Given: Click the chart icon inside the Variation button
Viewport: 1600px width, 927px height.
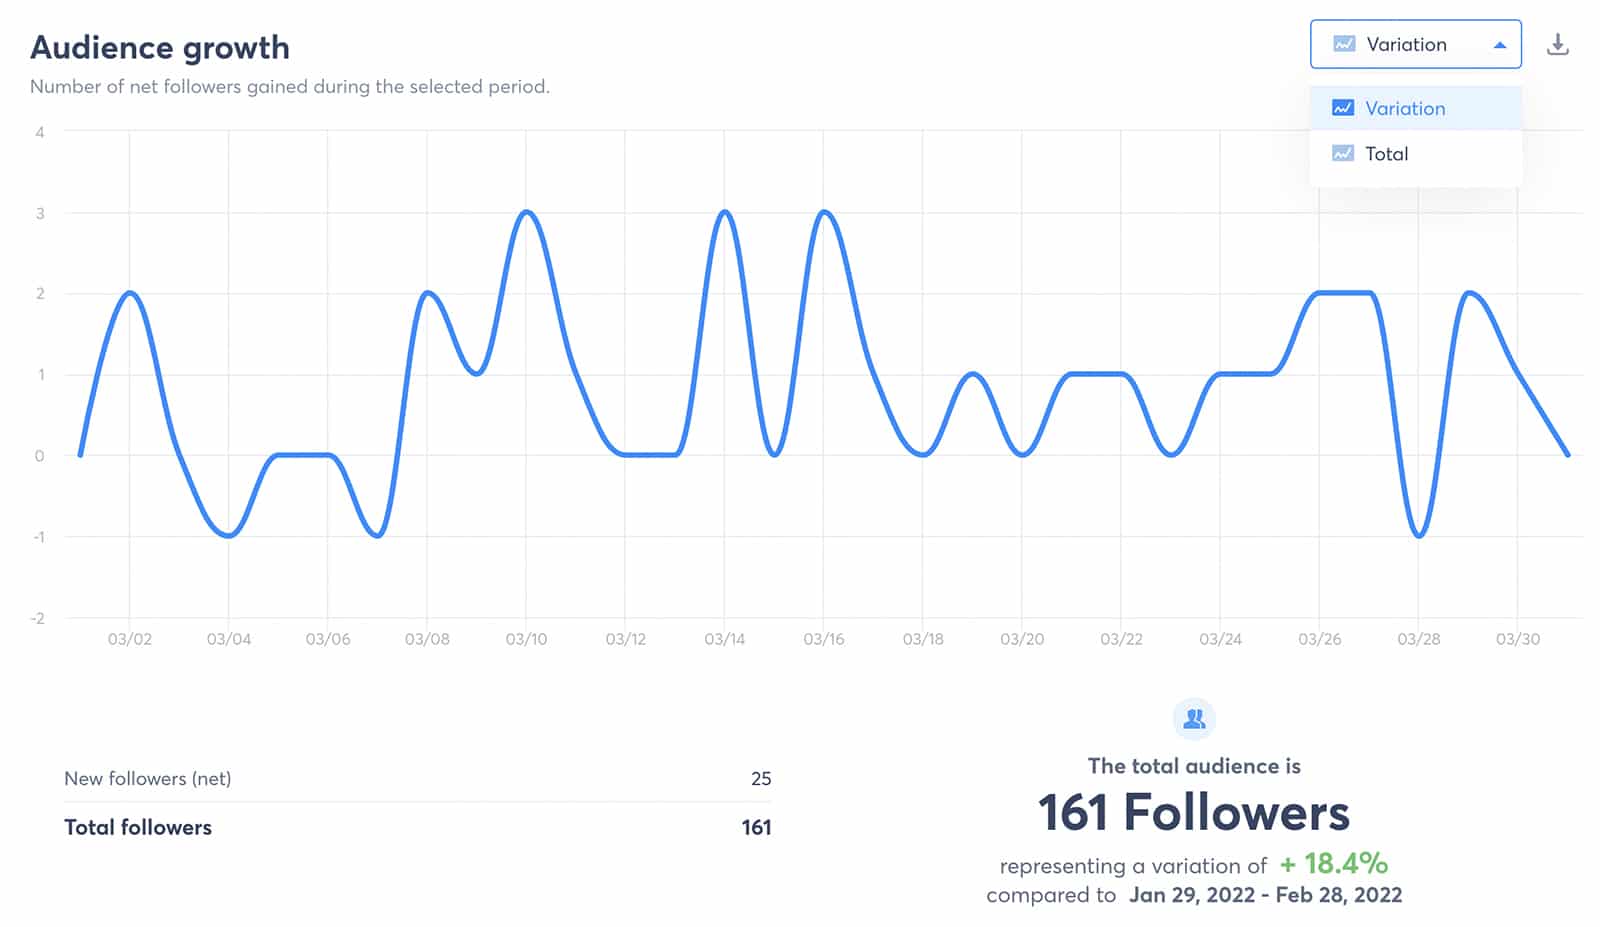Looking at the screenshot, I should coord(1342,44).
